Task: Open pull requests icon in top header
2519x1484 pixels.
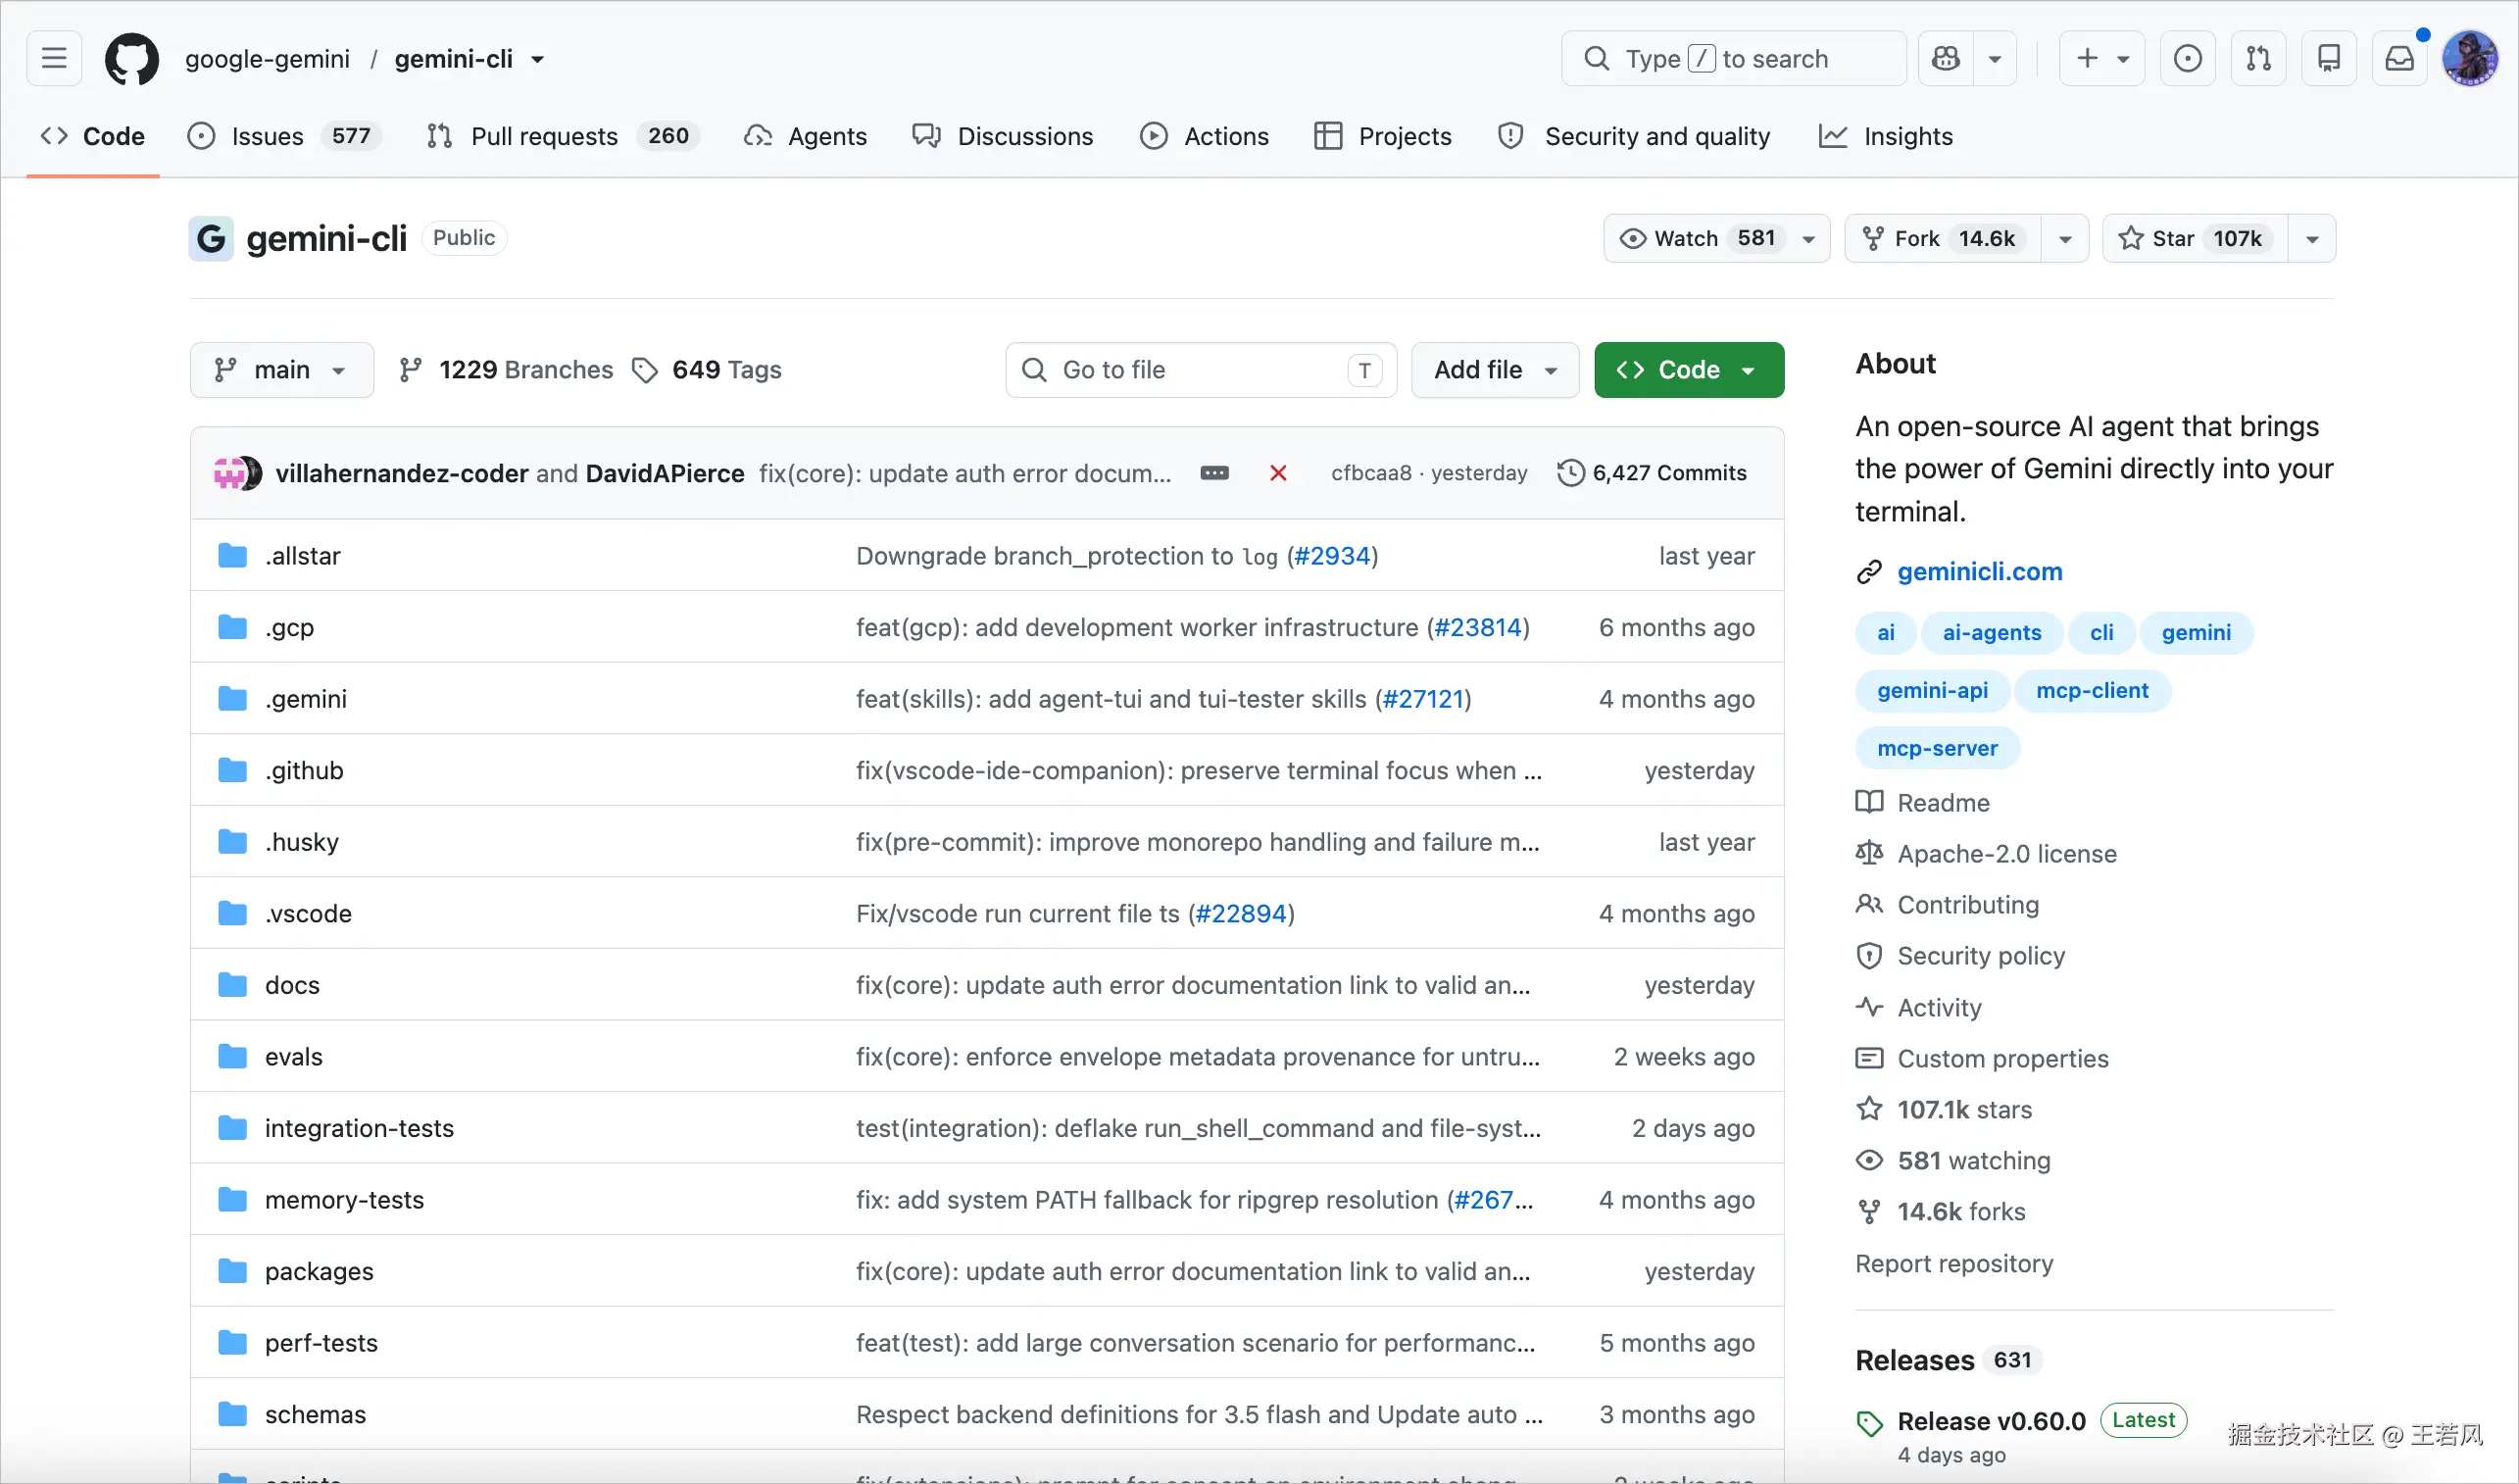Action: tap(2259, 59)
